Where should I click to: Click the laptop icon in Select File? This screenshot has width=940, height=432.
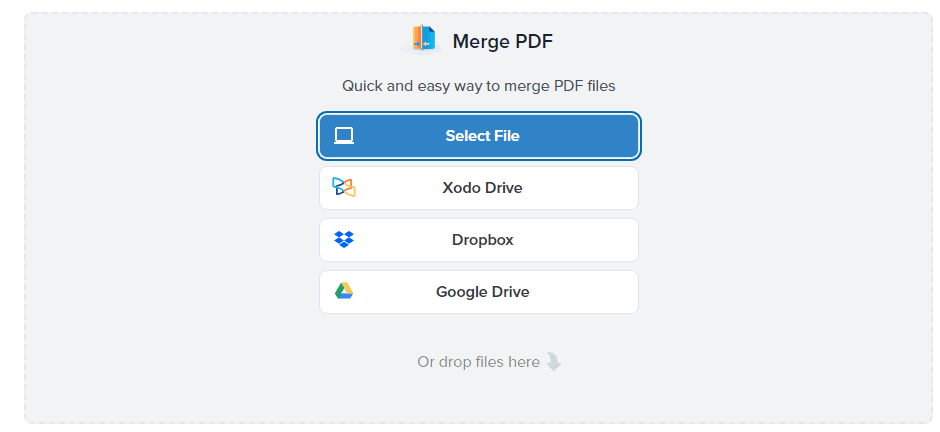pyautogui.click(x=344, y=136)
